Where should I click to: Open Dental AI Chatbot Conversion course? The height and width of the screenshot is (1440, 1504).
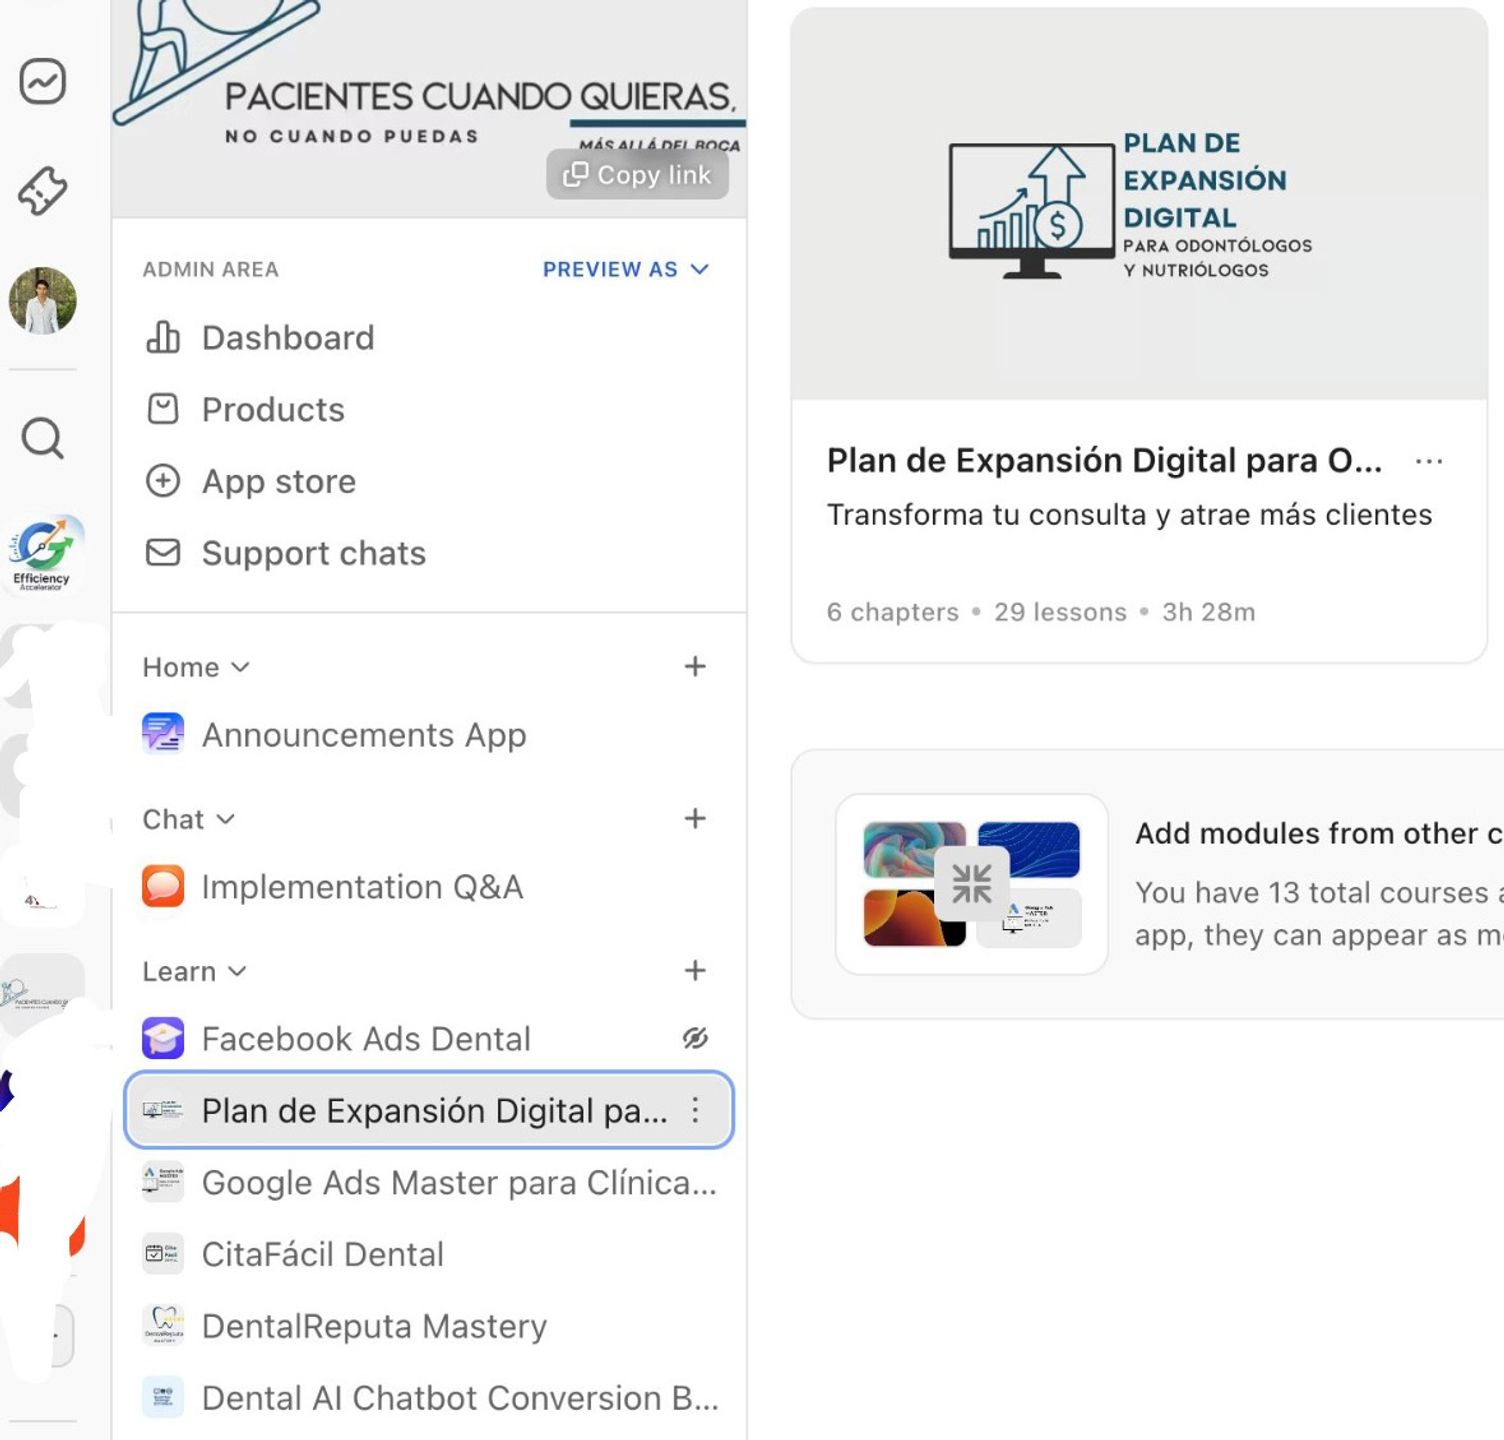pyautogui.click(x=431, y=1399)
